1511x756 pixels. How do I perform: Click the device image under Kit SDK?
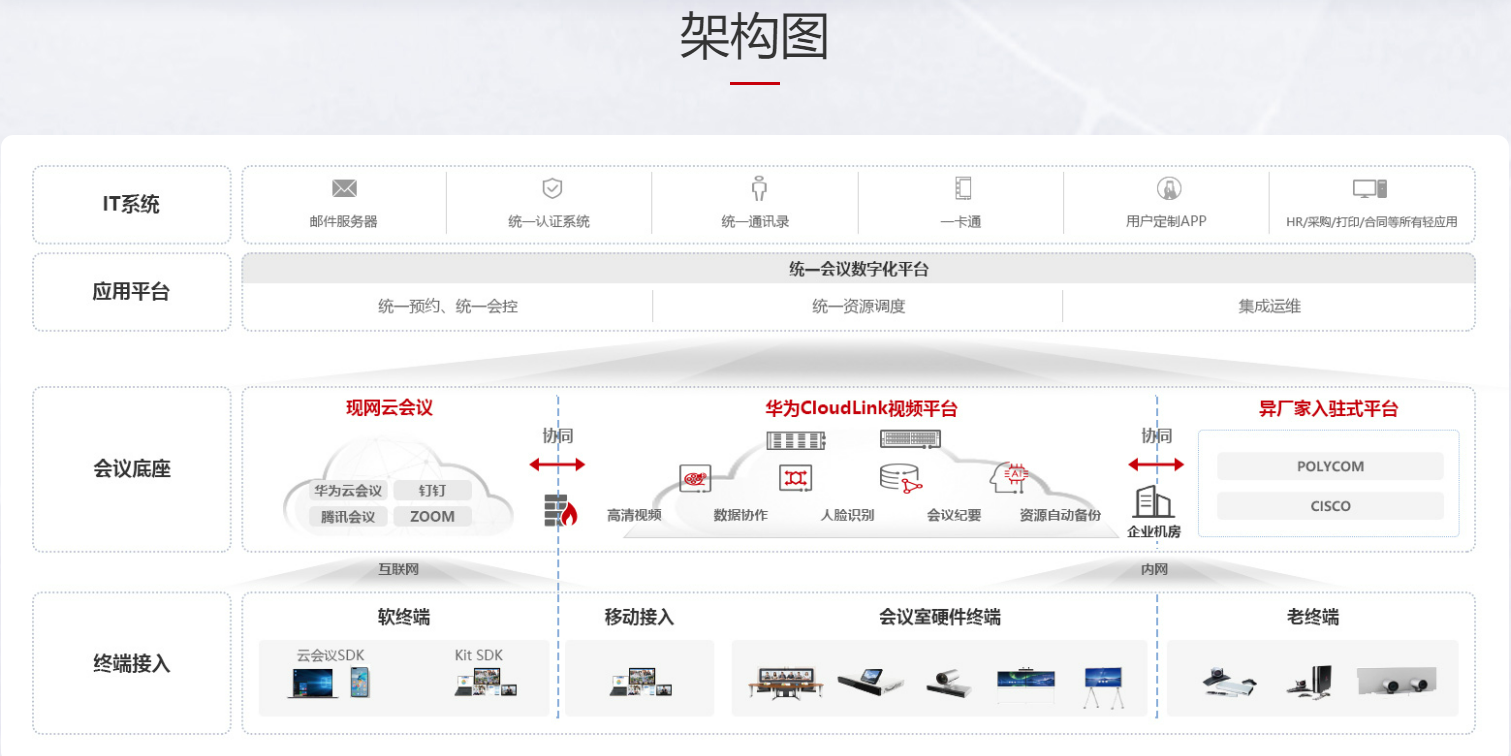[485, 683]
